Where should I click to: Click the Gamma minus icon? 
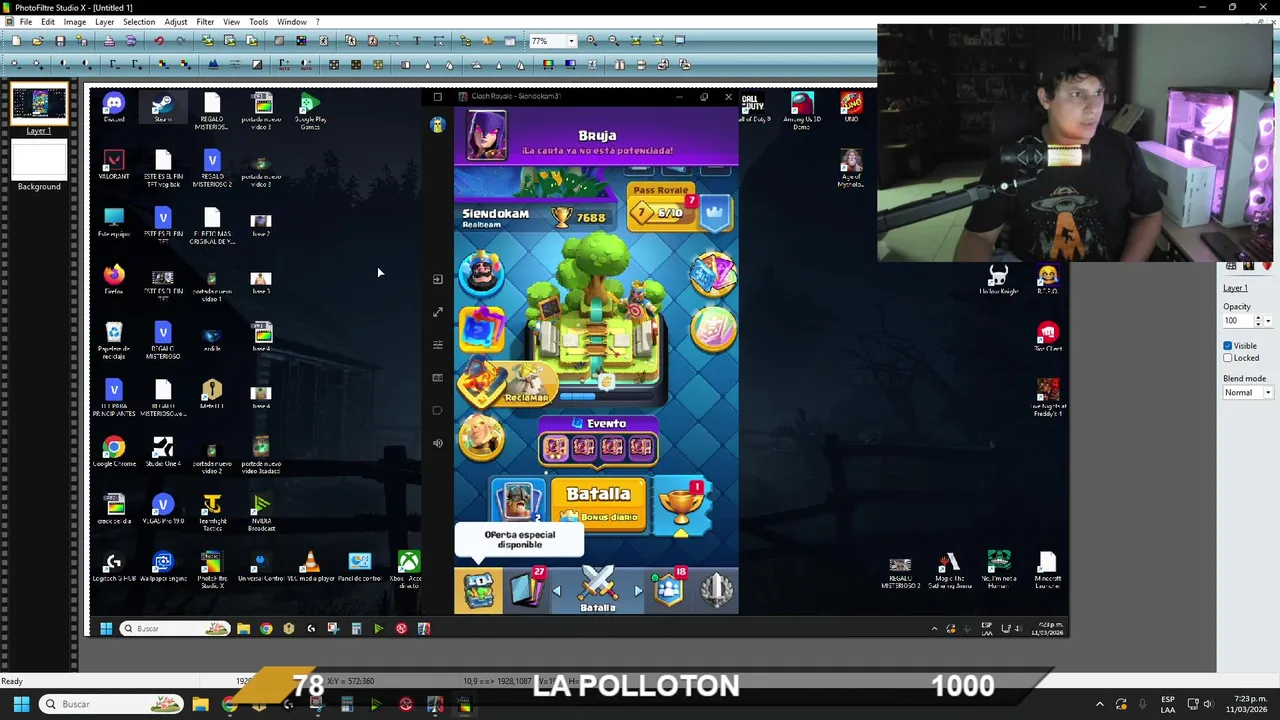pos(115,64)
